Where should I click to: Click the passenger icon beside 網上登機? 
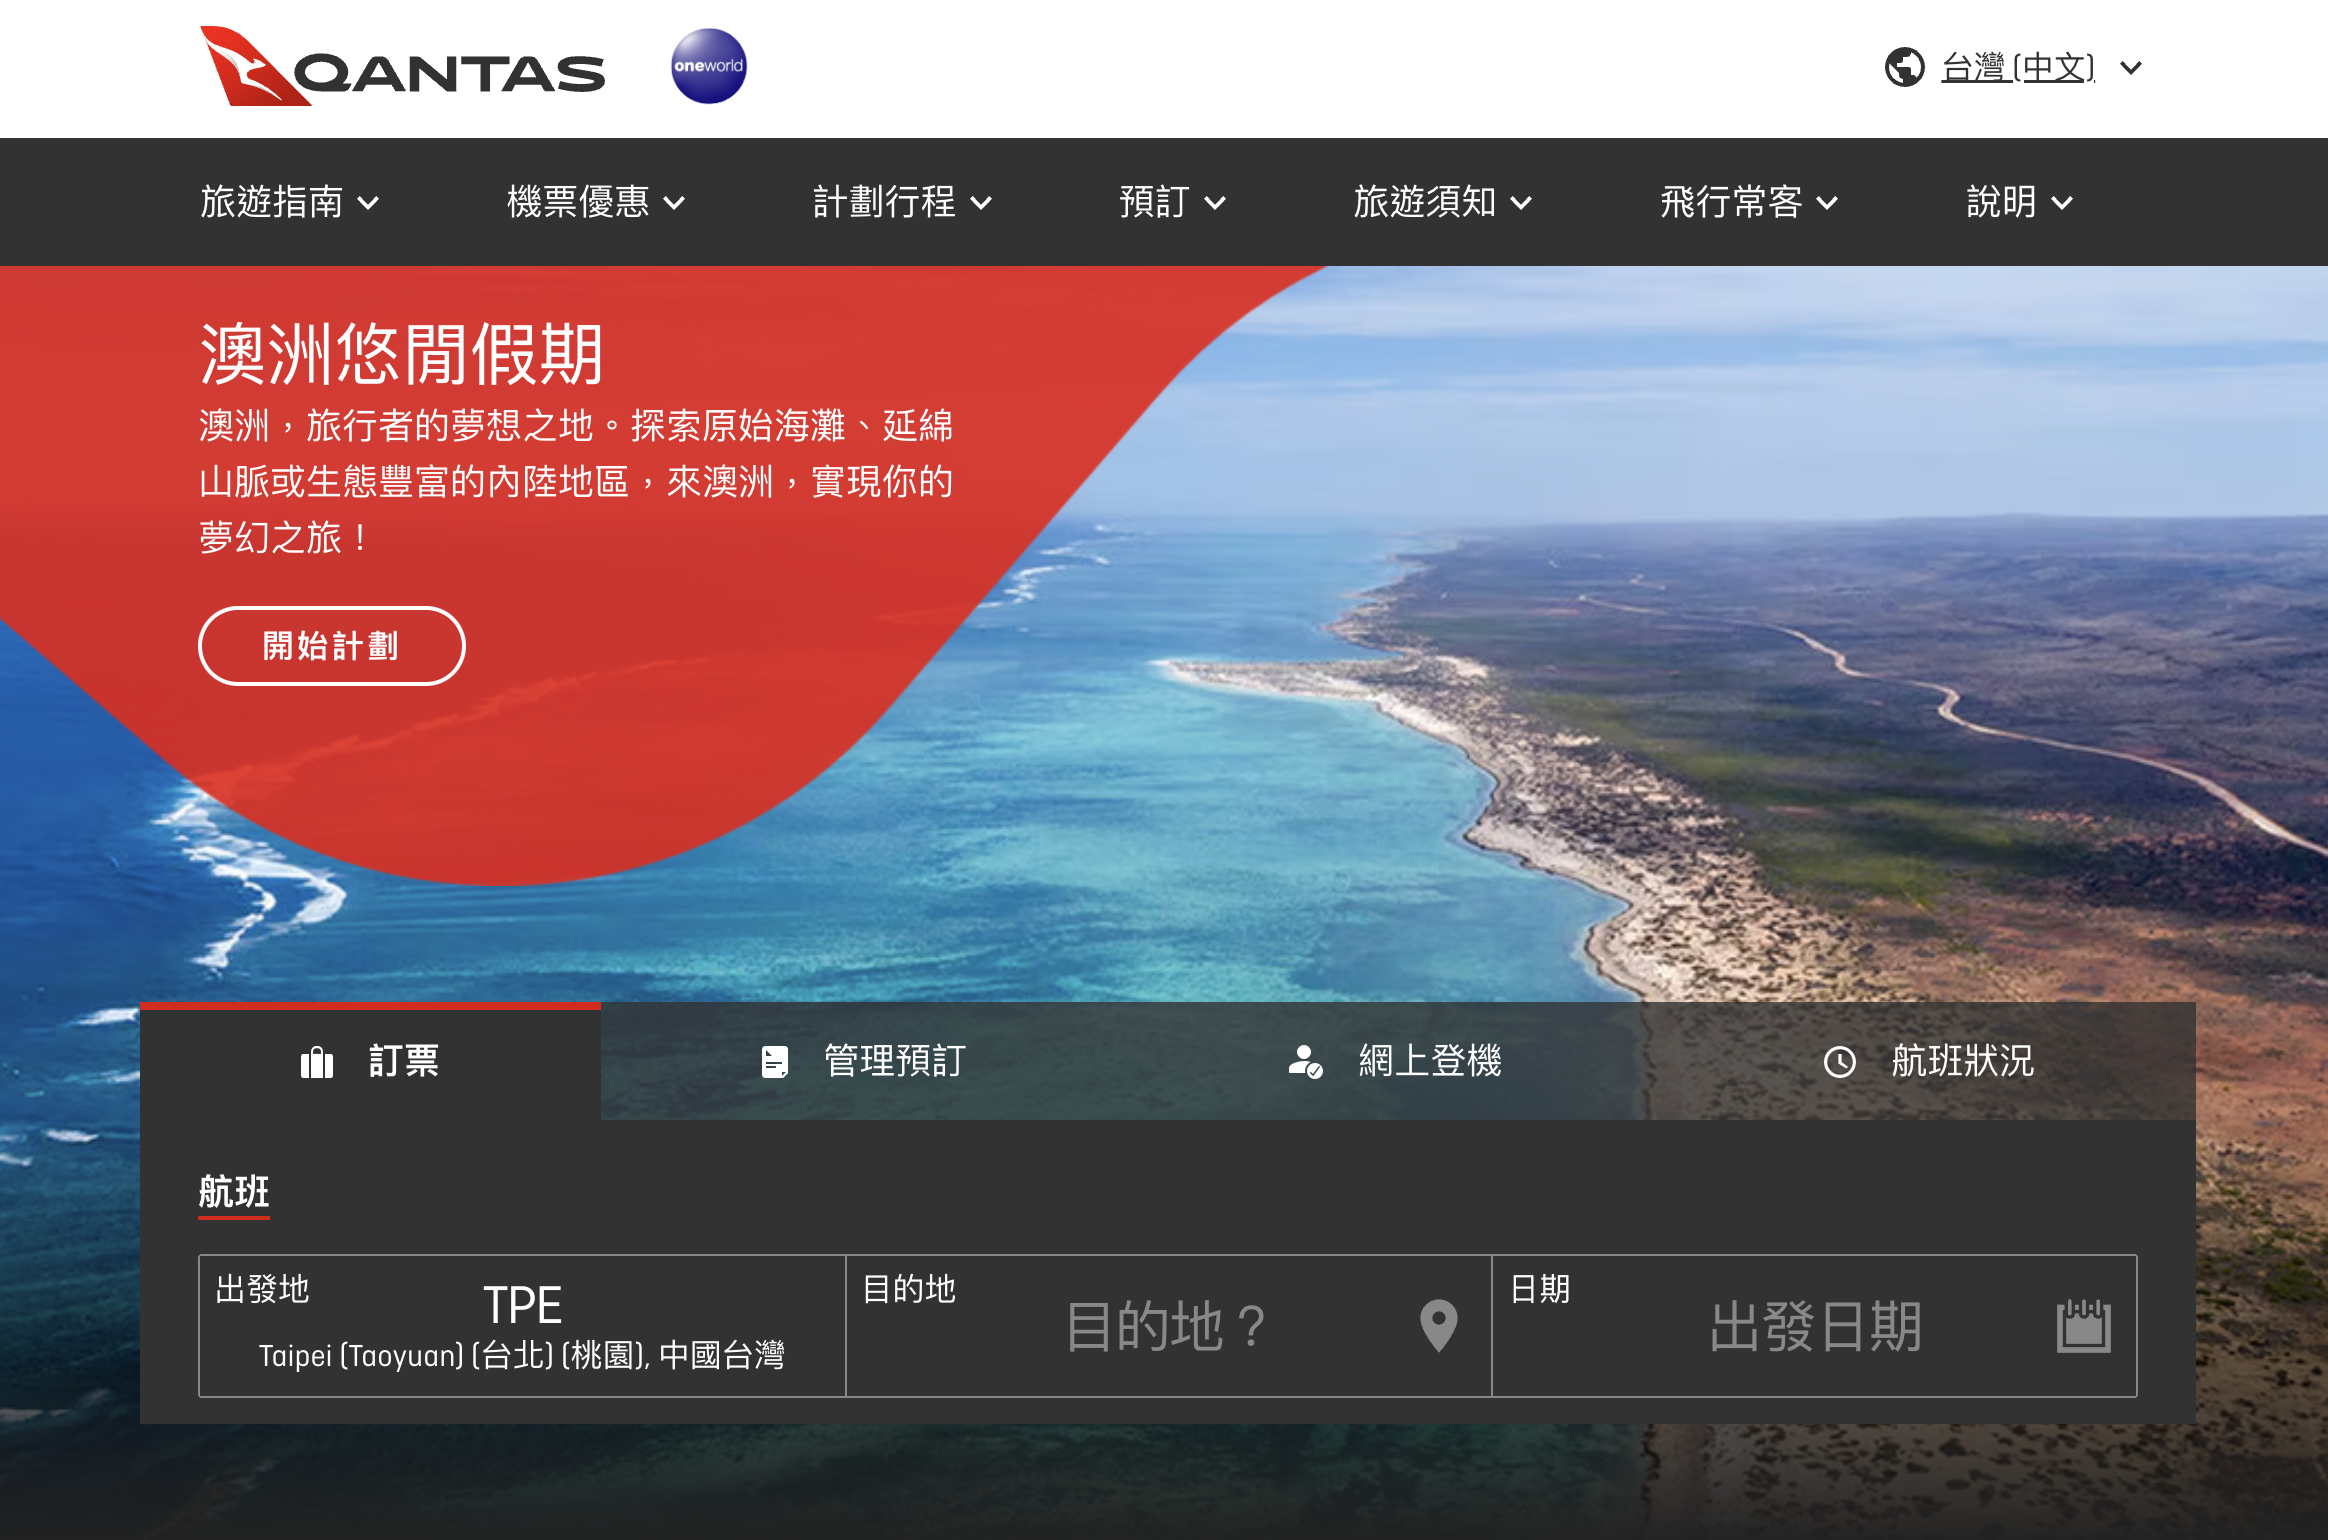coord(1306,1062)
